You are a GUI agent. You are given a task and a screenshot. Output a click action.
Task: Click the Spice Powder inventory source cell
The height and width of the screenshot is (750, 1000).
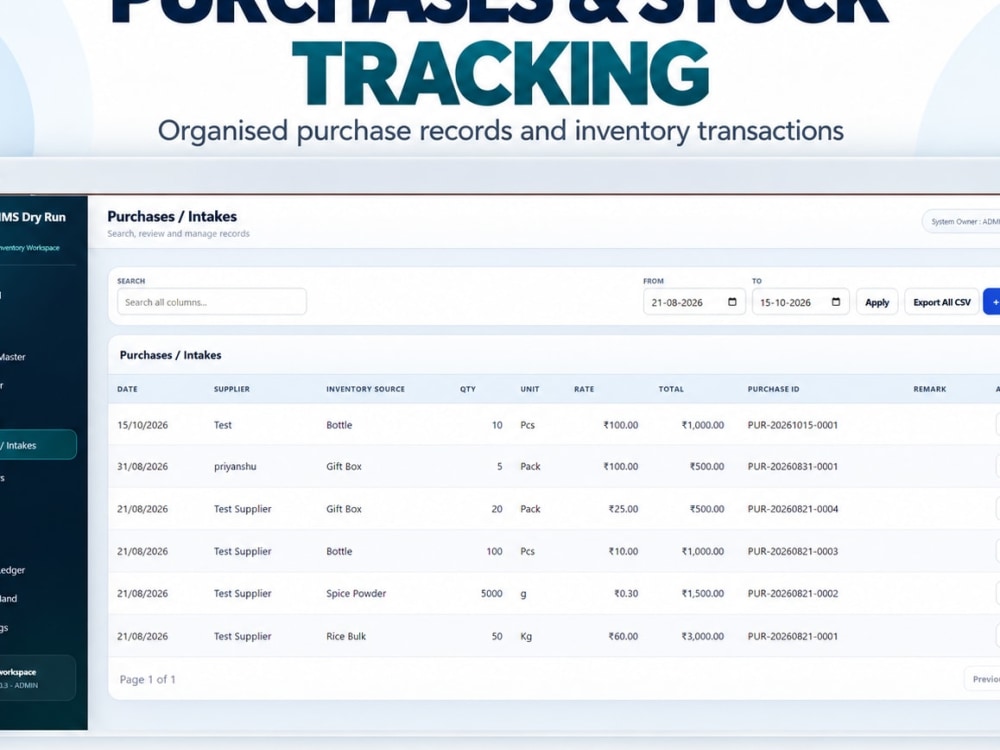356,593
